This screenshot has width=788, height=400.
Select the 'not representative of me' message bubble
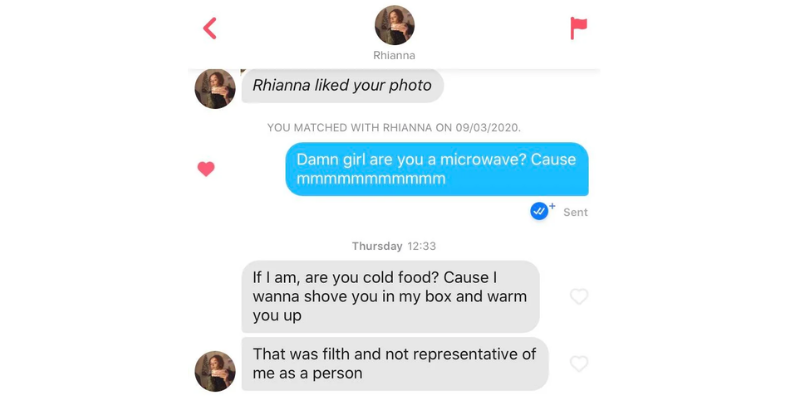[x=395, y=364]
